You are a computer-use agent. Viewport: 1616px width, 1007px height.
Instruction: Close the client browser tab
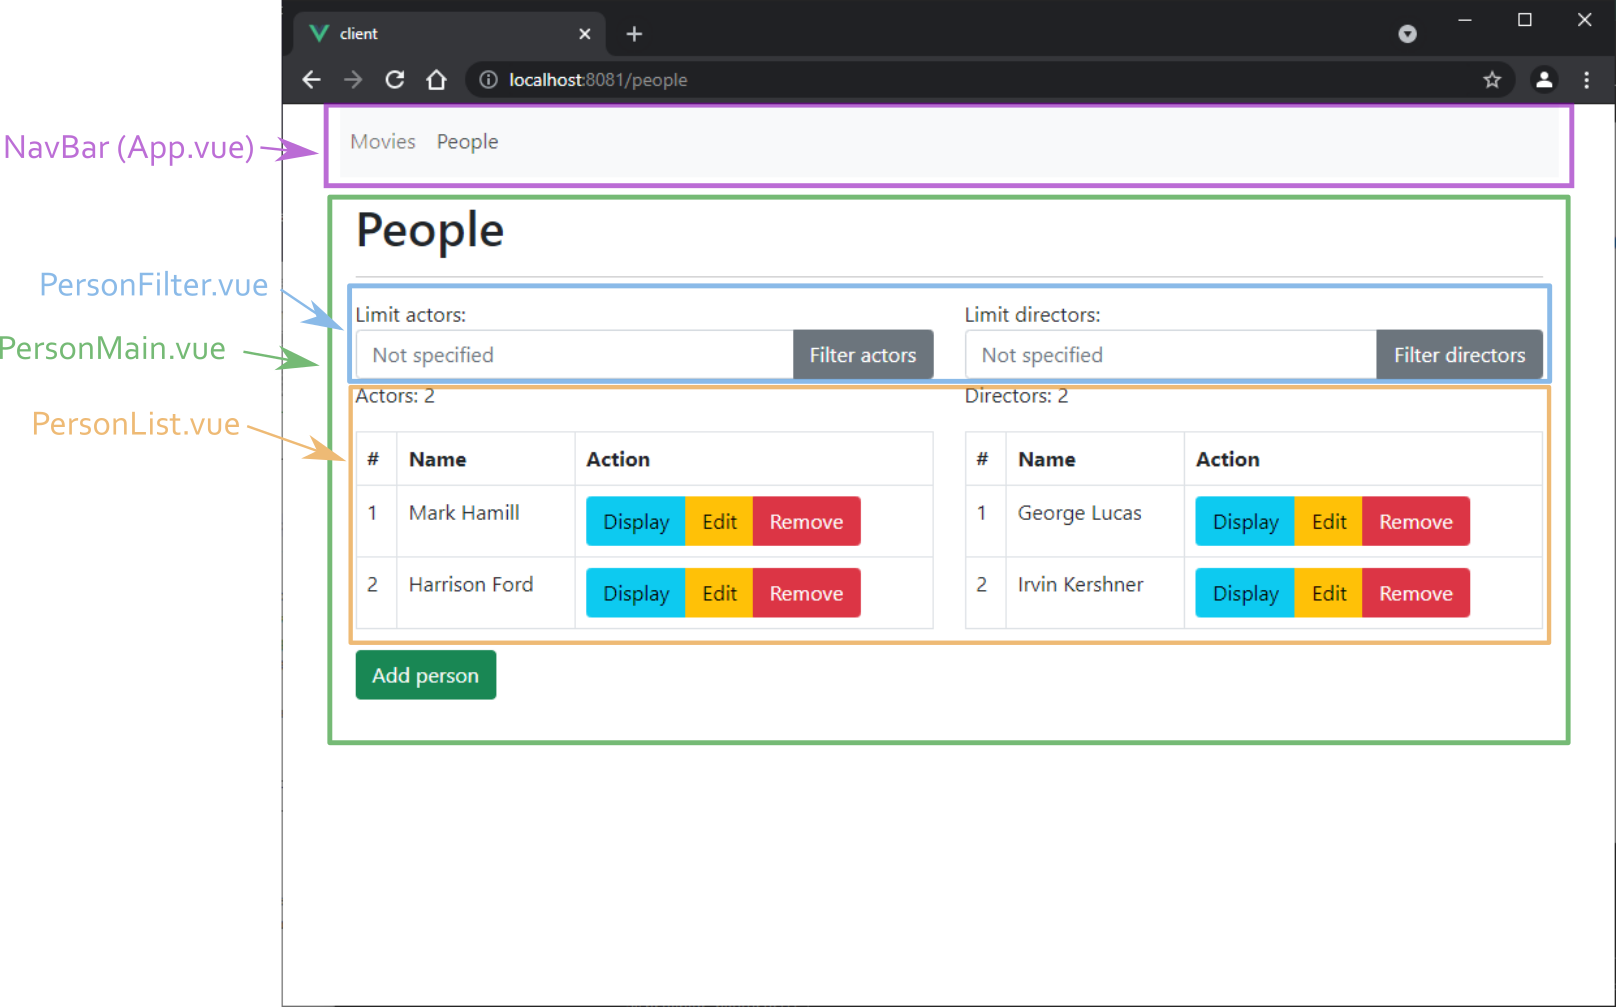(x=585, y=34)
